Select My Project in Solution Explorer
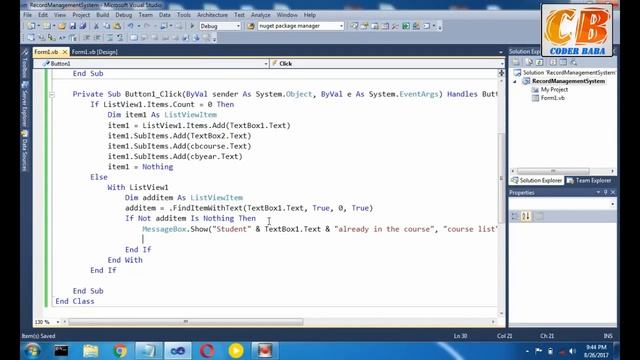 [554, 90]
